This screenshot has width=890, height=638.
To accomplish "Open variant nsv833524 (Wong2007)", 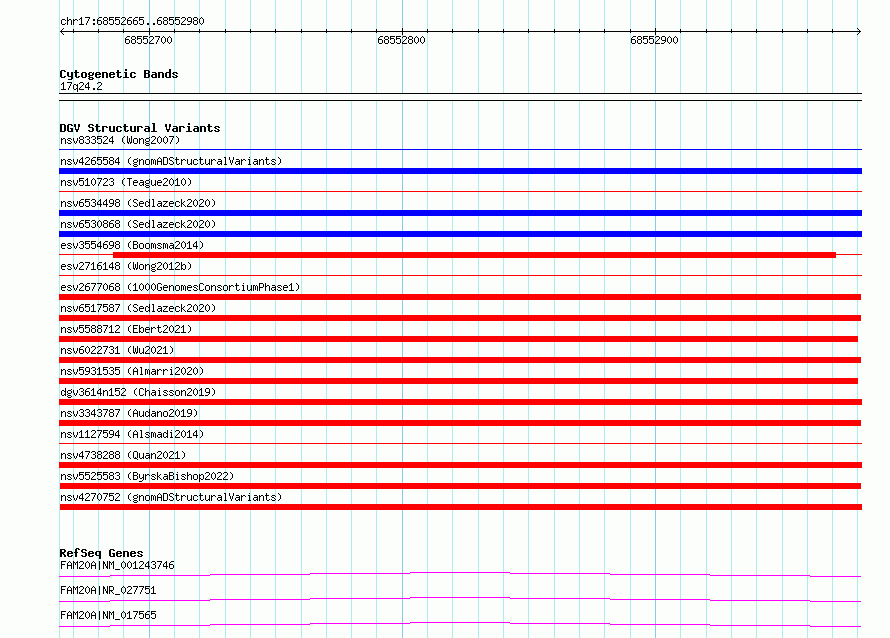I will [x=120, y=140].
